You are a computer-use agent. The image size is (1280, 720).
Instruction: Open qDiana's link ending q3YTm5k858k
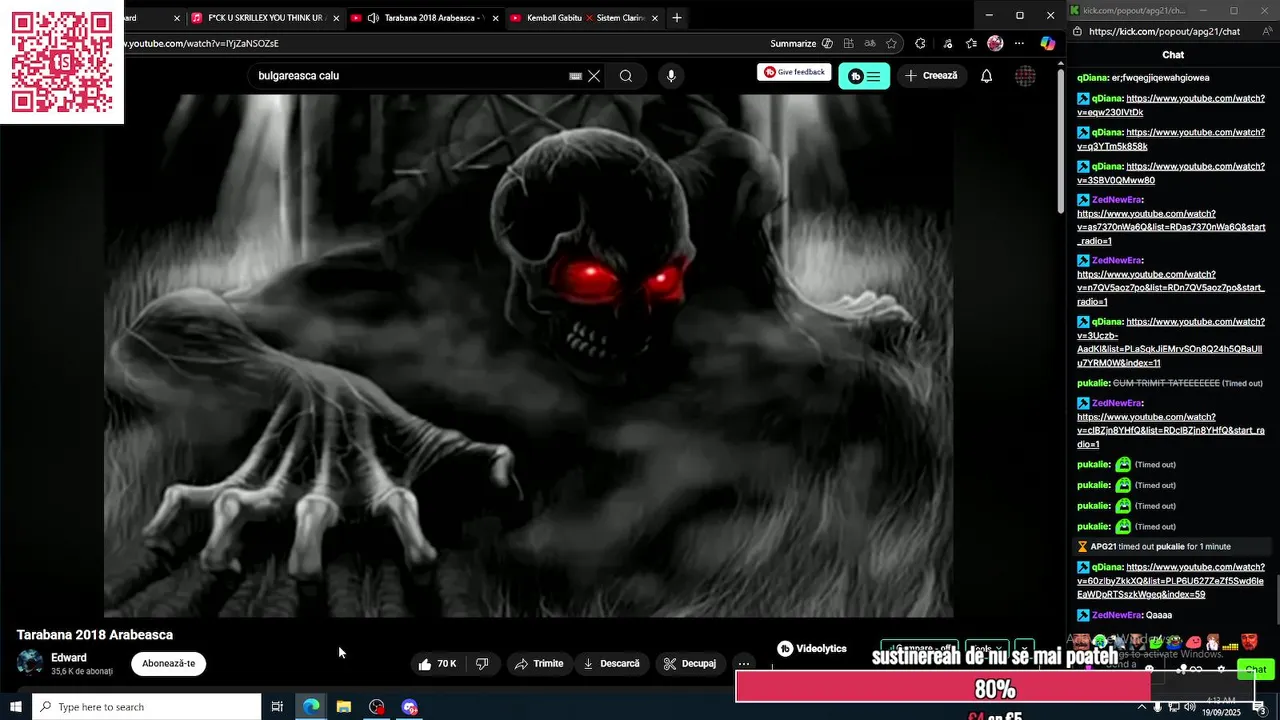point(1171,139)
